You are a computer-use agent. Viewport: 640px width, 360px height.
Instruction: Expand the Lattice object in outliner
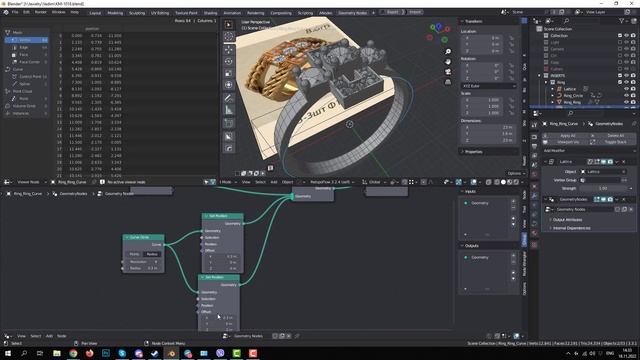553,89
